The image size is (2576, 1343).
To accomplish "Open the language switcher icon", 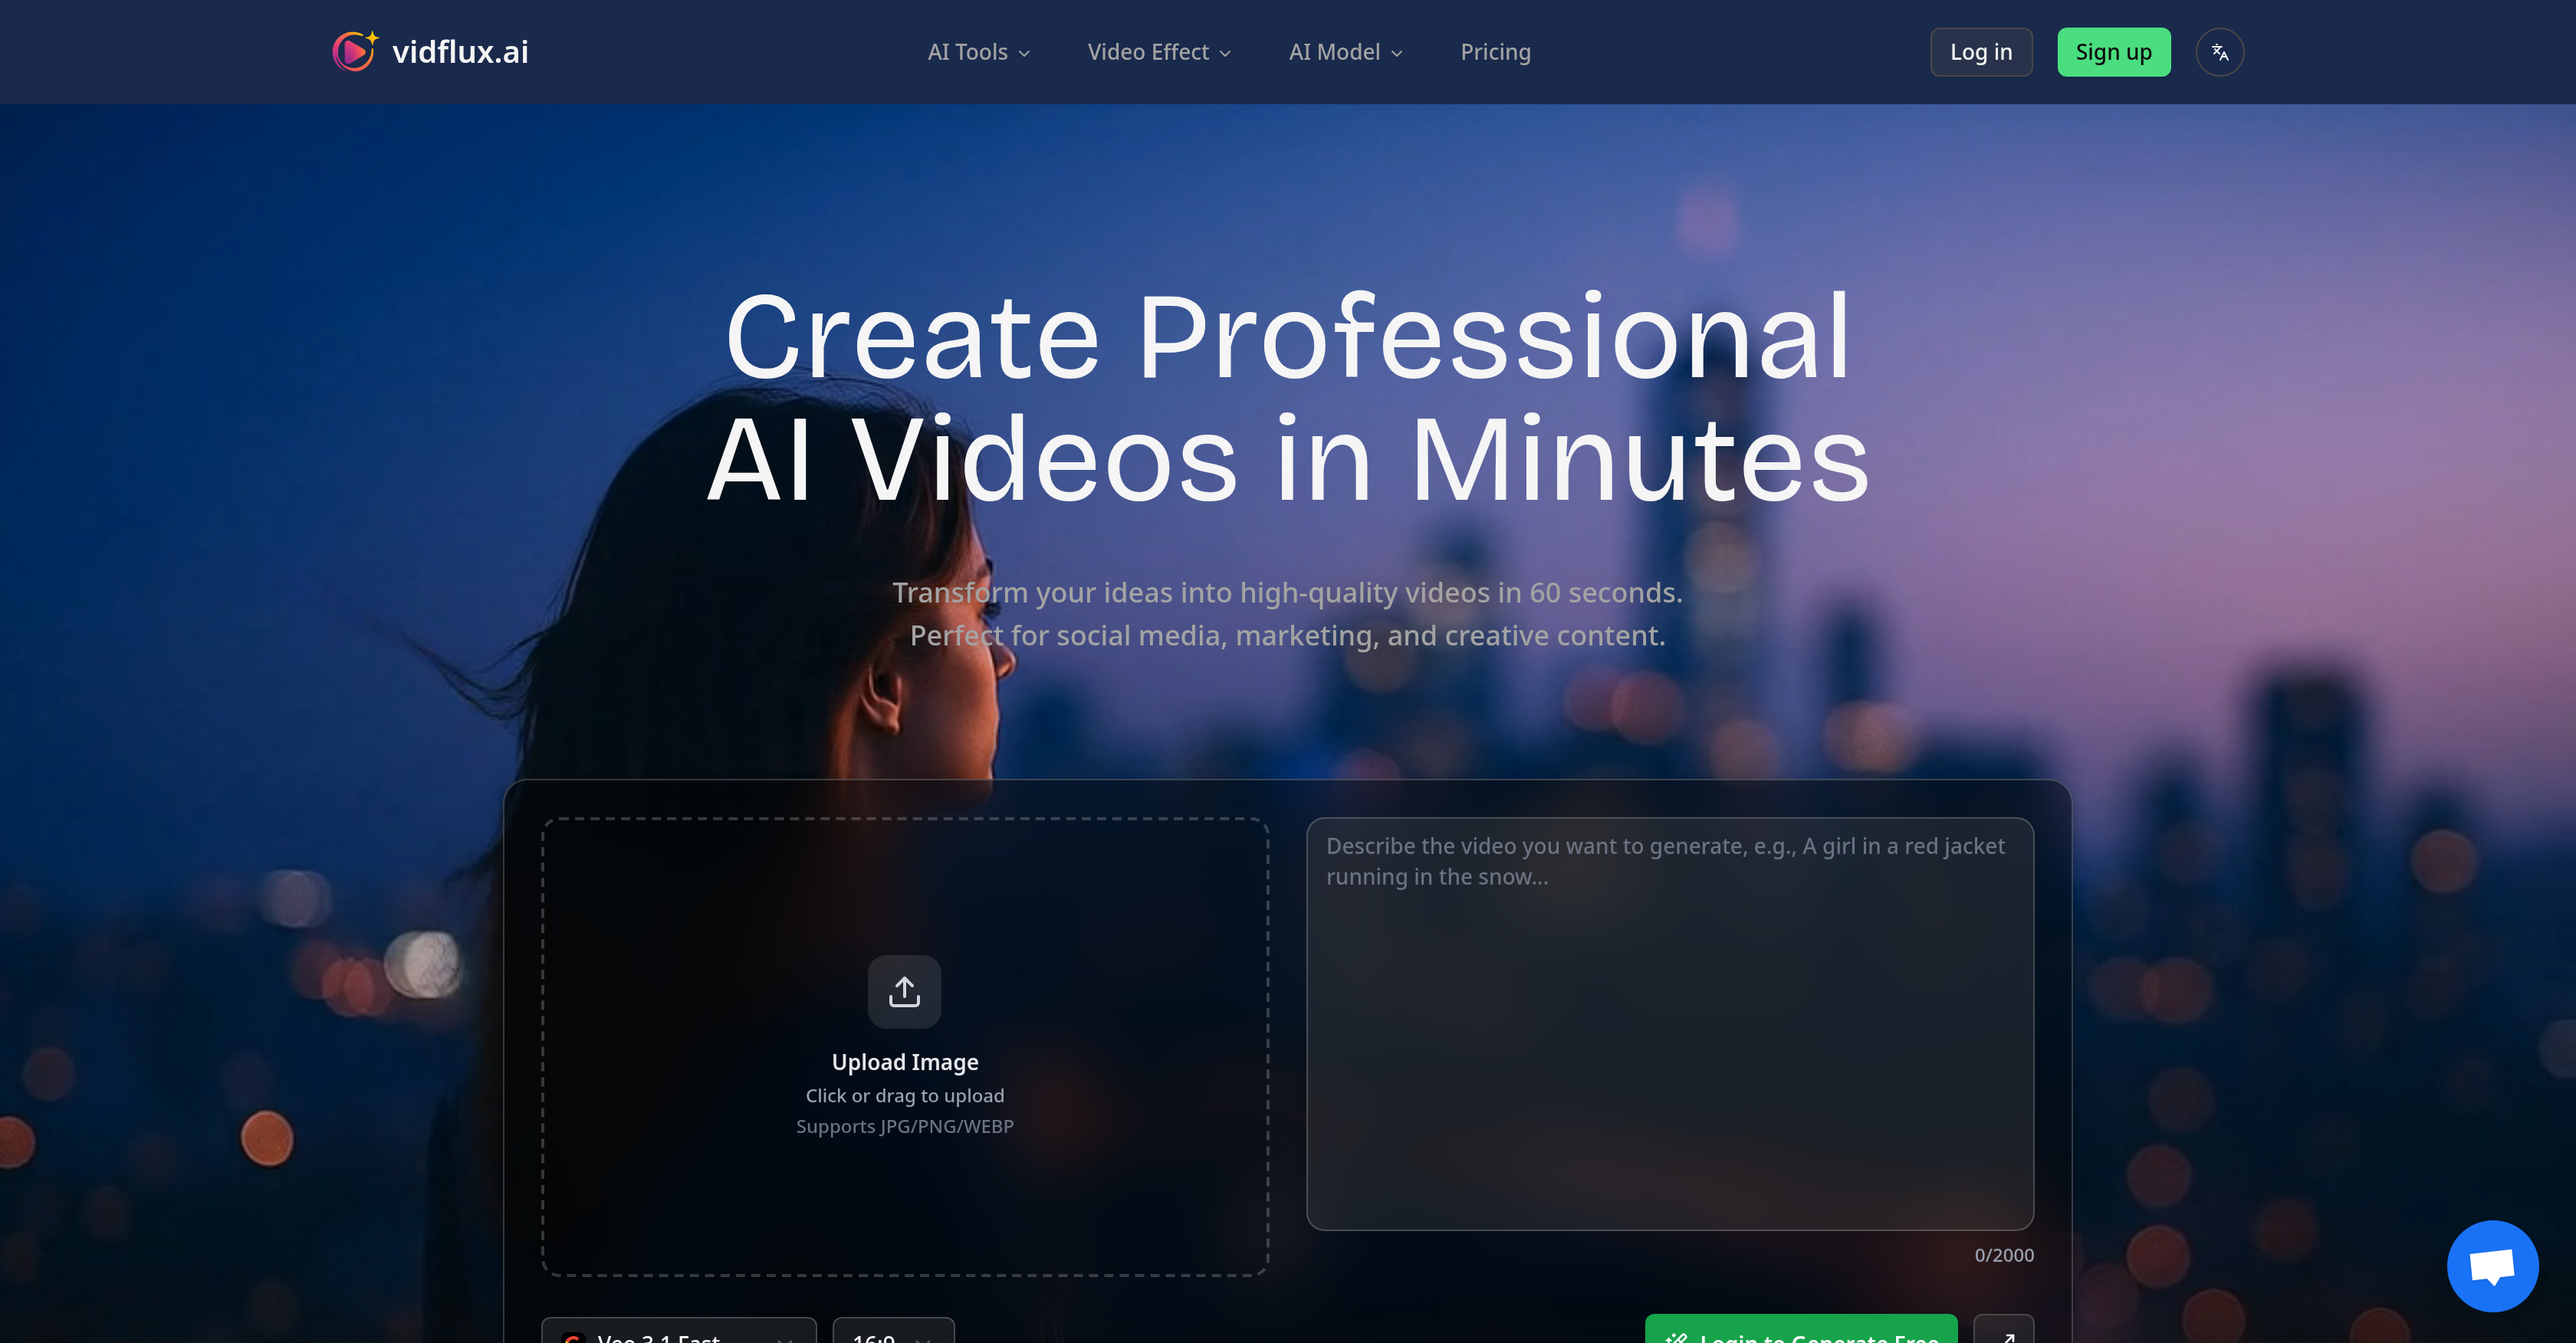I will point(2219,51).
